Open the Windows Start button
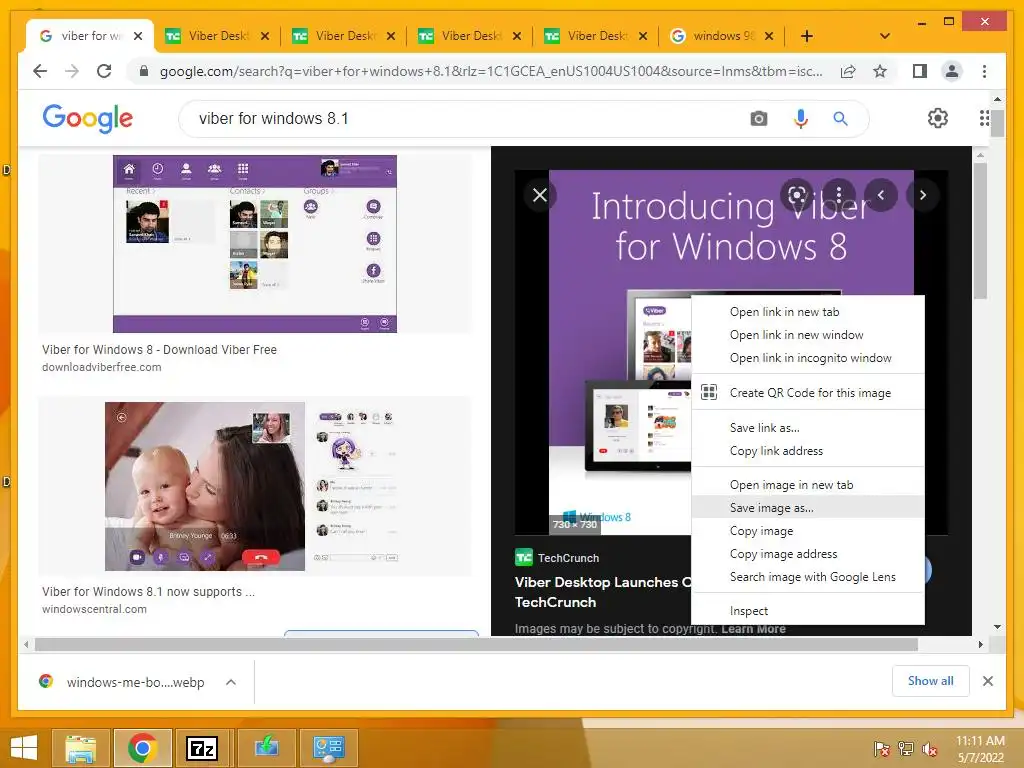1024x768 pixels. coord(24,748)
